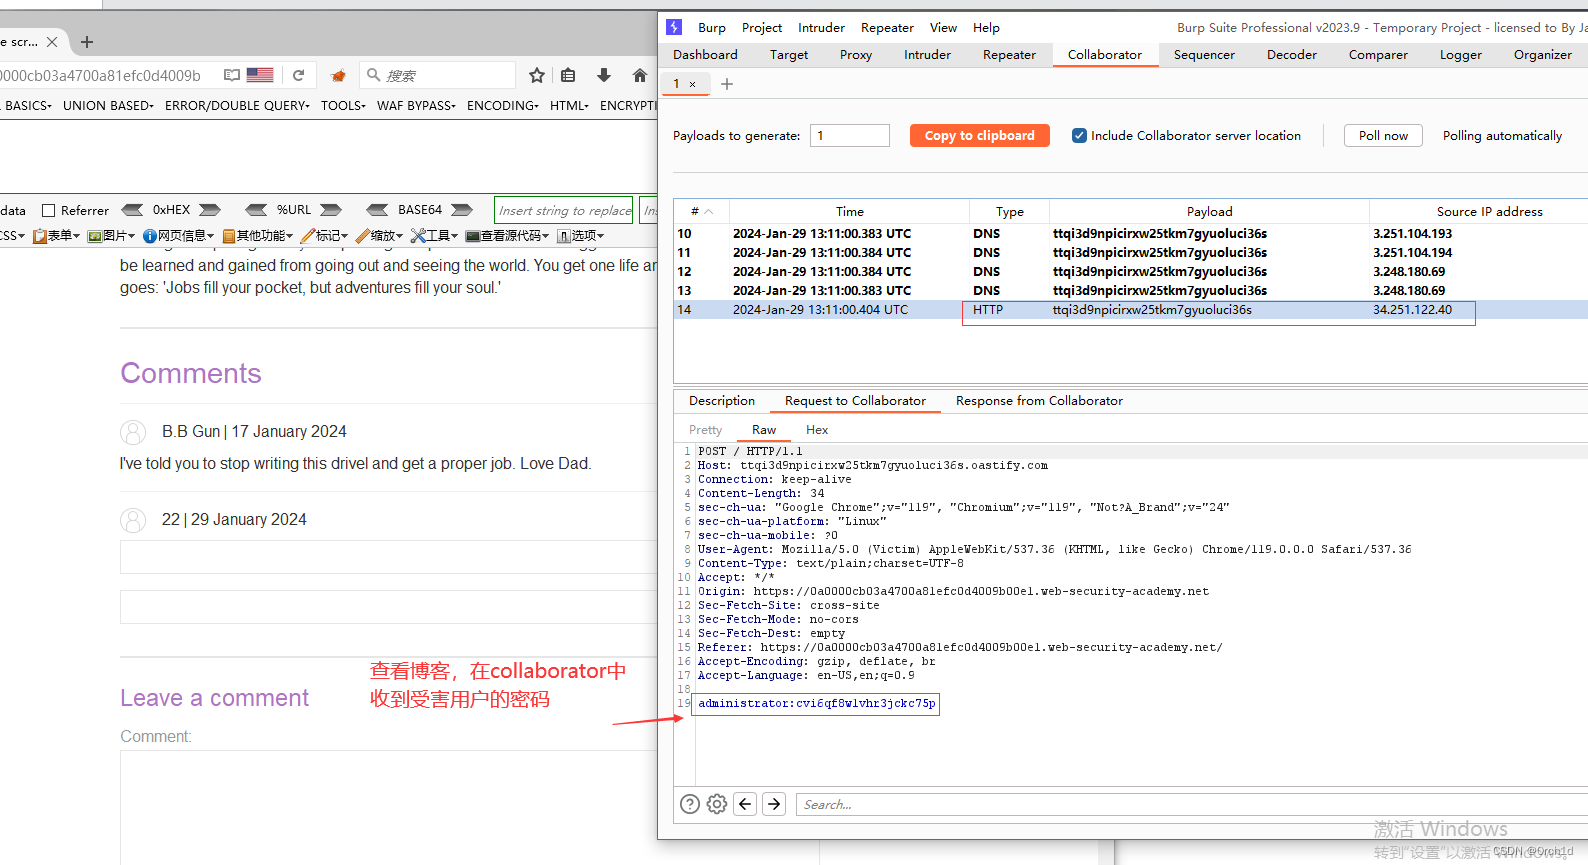Select the HTTP interaction row 14
This screenshot has width=1588, height=865.
1131,310
